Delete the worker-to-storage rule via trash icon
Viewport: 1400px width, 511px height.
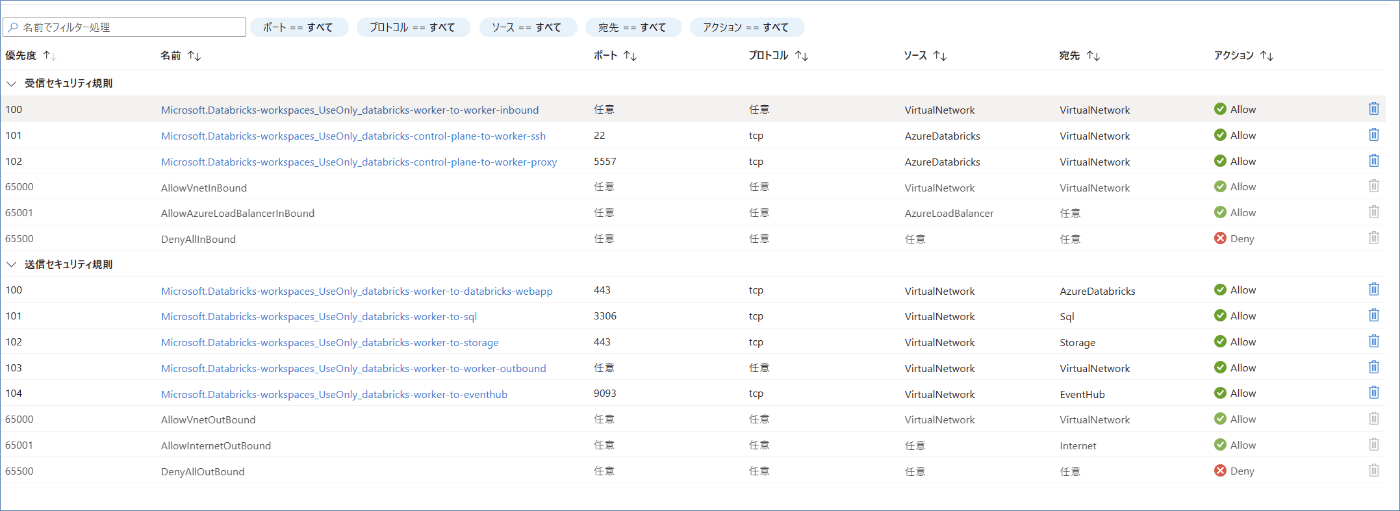pyautogui.click(x=1374, y=342)
